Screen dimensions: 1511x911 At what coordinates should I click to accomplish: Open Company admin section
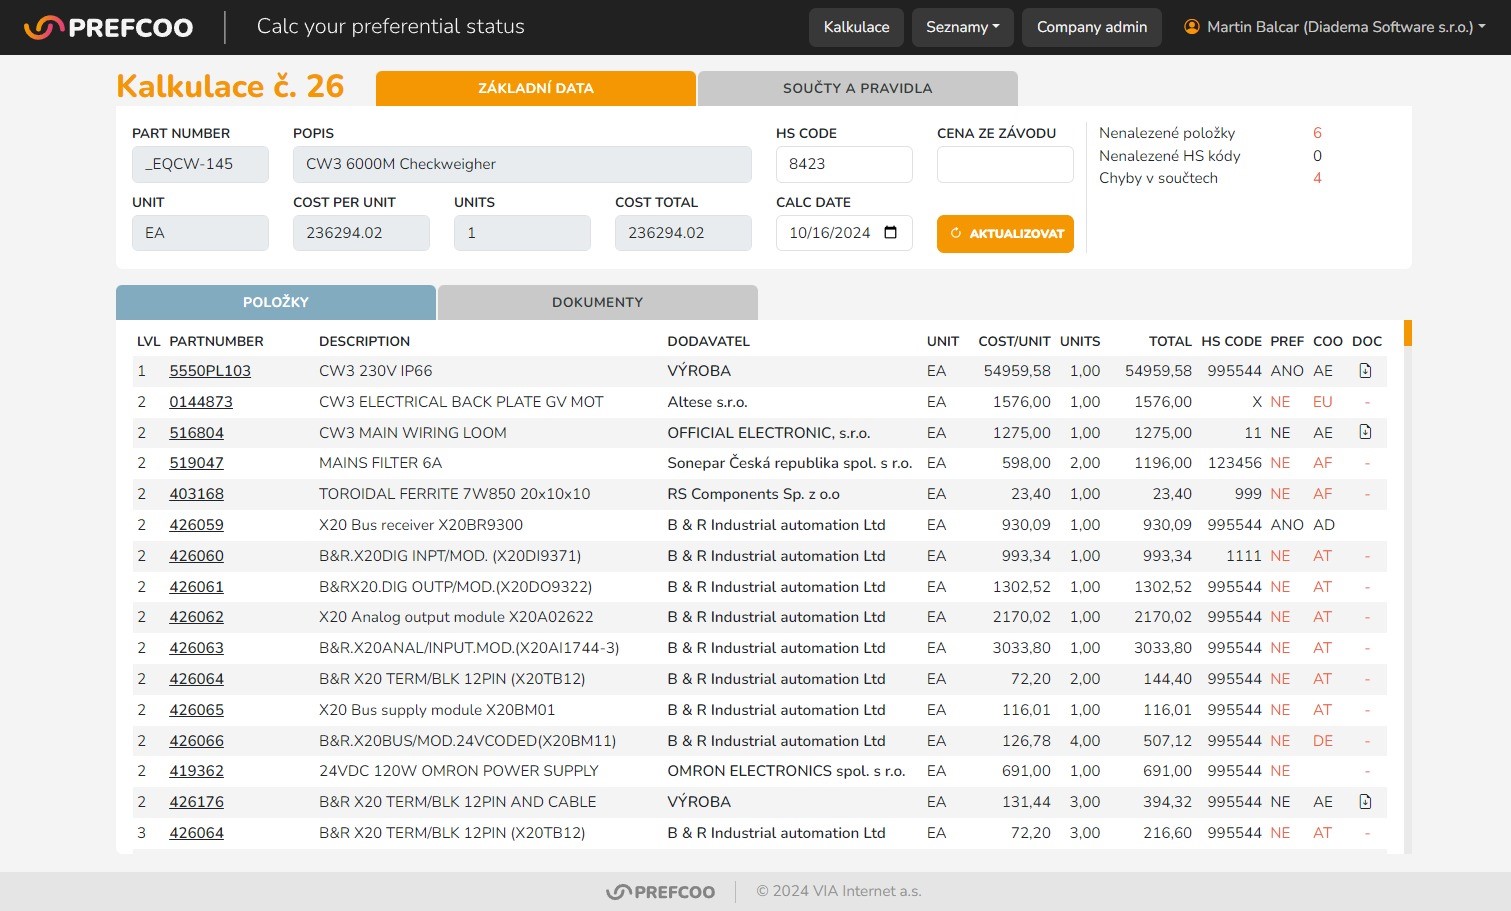pos(1092,27)
